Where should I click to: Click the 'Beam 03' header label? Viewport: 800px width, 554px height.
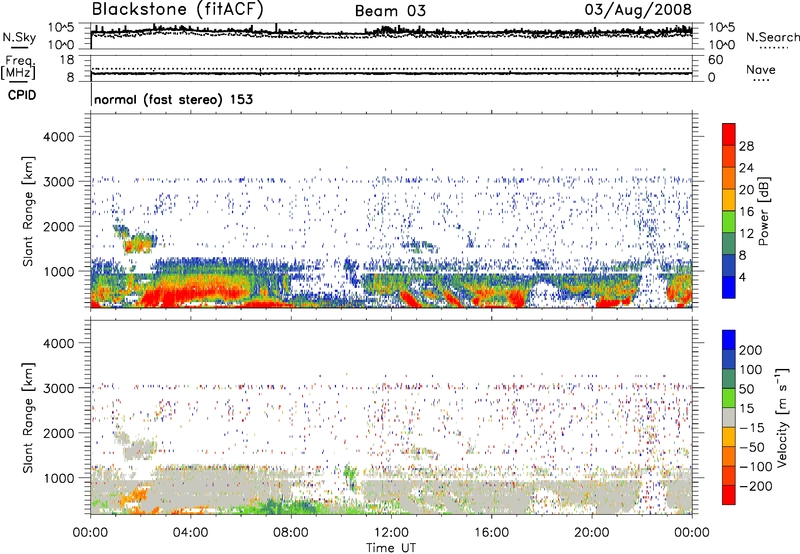tap(390, 11)
